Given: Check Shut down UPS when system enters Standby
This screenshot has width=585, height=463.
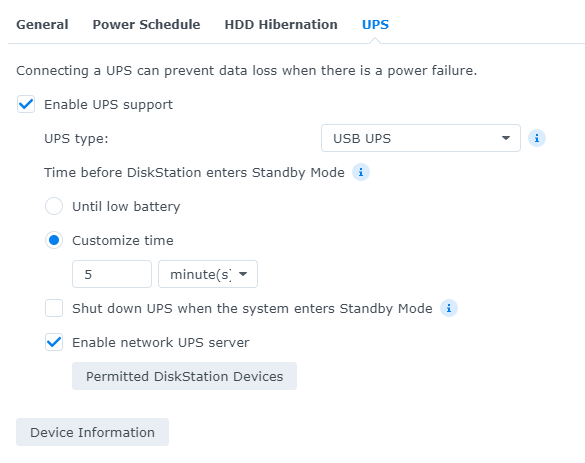Looking at the screenshot, I should (x=54, y=308).
